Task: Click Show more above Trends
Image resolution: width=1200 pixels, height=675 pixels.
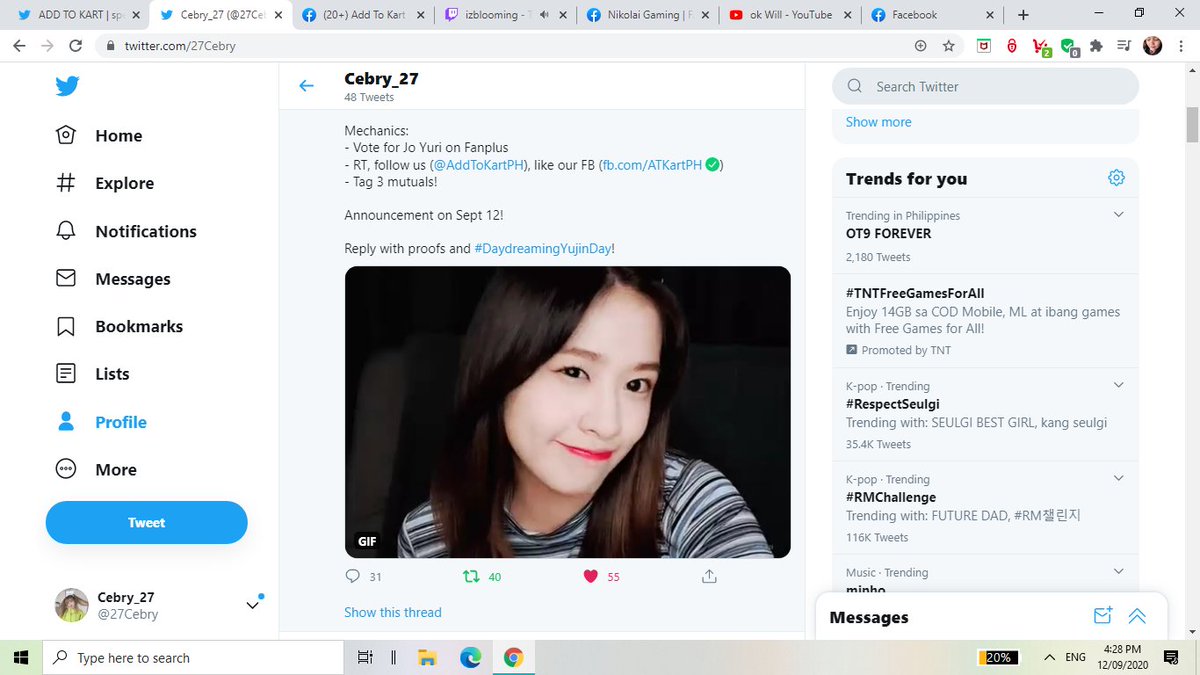Action: 878,122
